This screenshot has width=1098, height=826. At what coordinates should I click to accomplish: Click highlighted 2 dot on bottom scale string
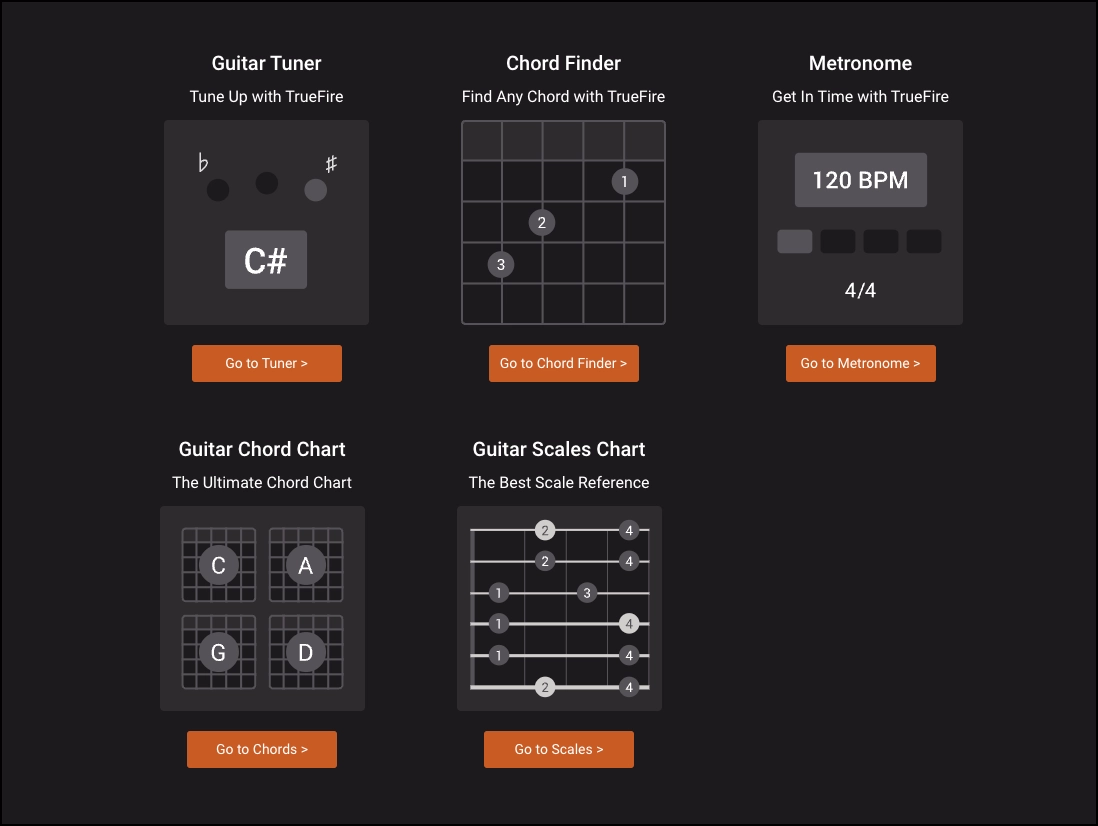click(545, 687)
